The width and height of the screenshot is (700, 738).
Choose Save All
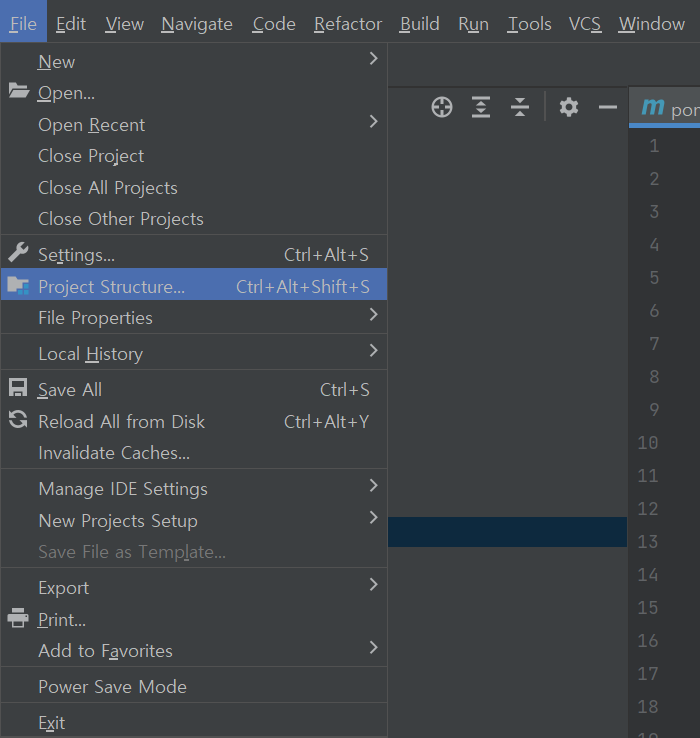[x=194, y=390]
